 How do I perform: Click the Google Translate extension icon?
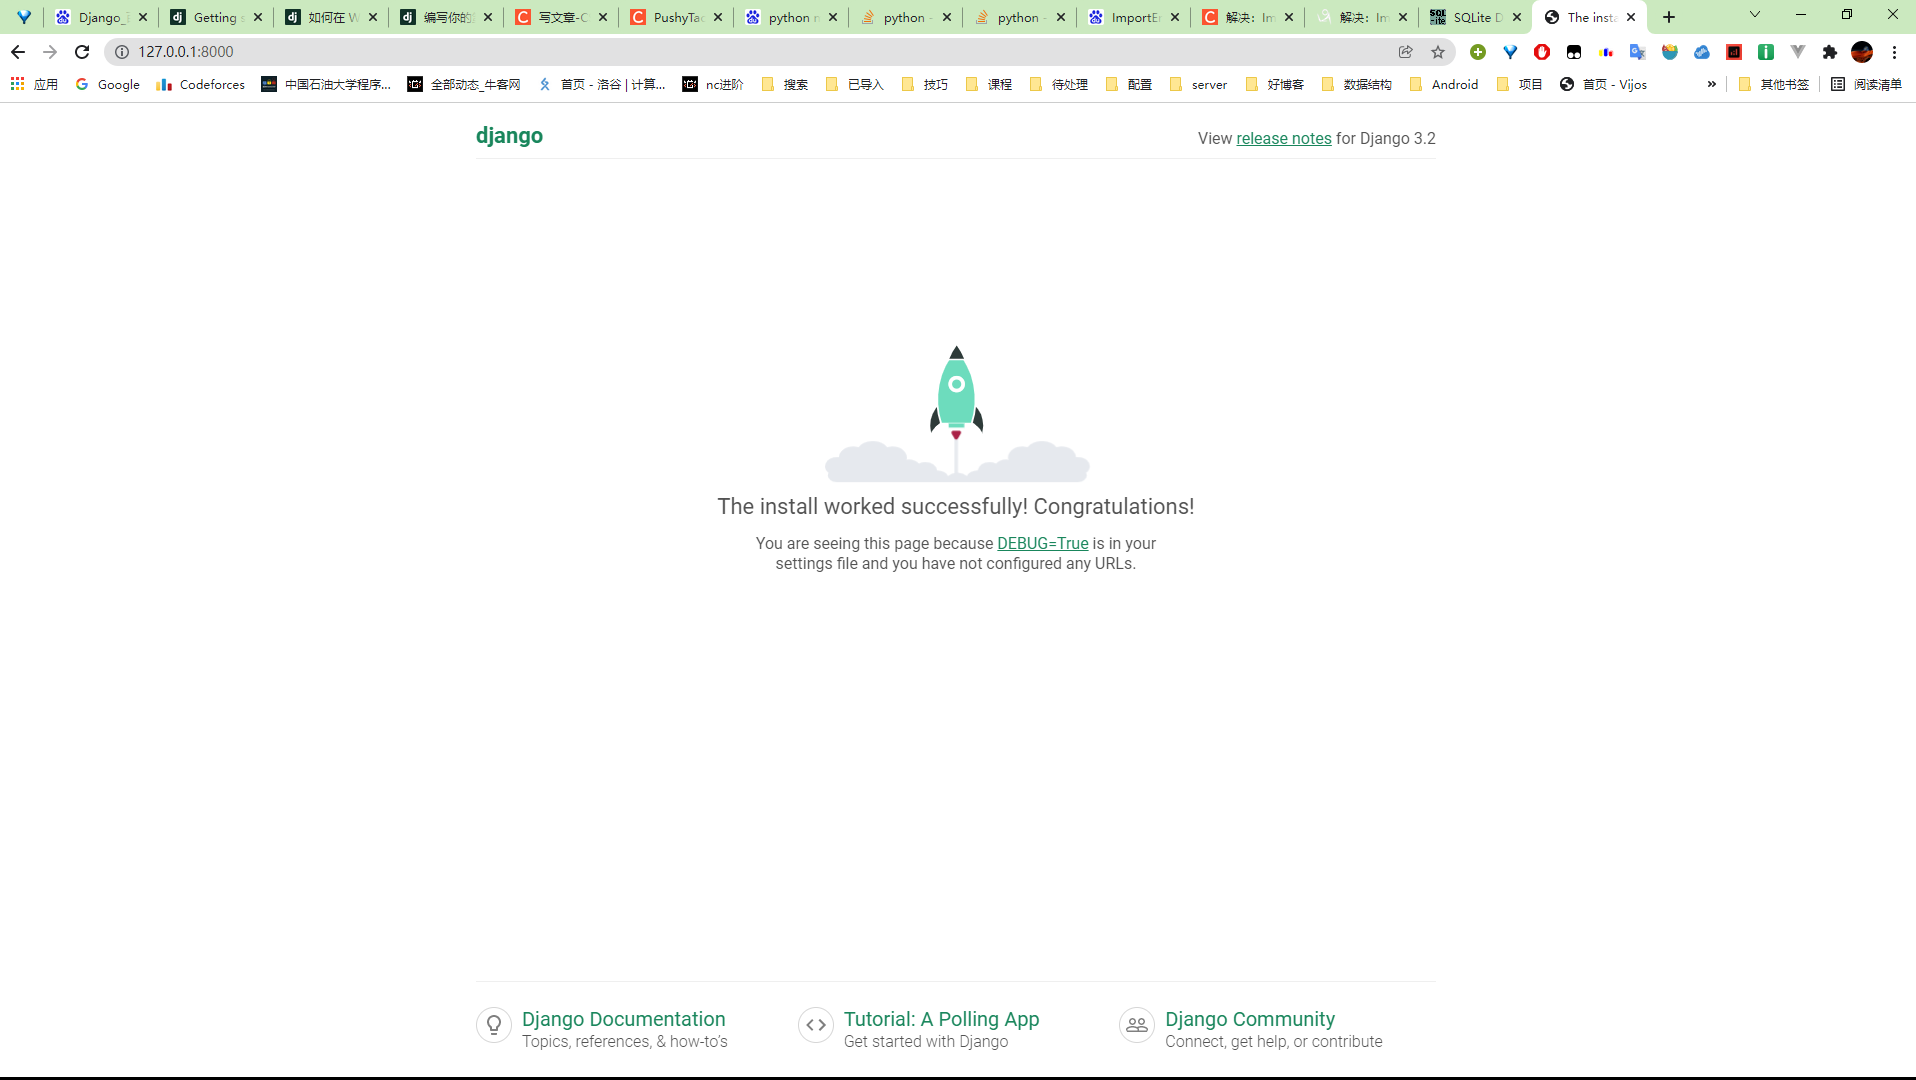pyautogui.click(x=1638, y=52)
